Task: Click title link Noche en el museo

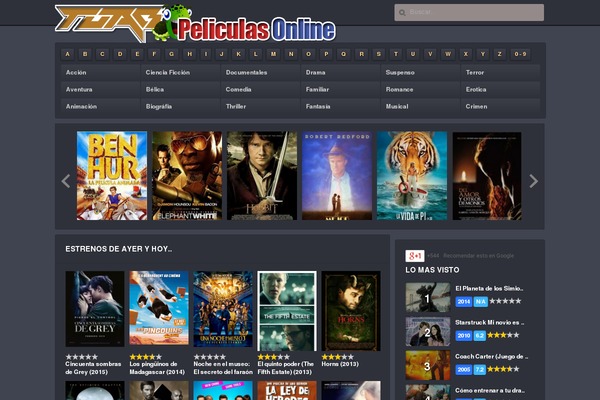Action: 223,368
